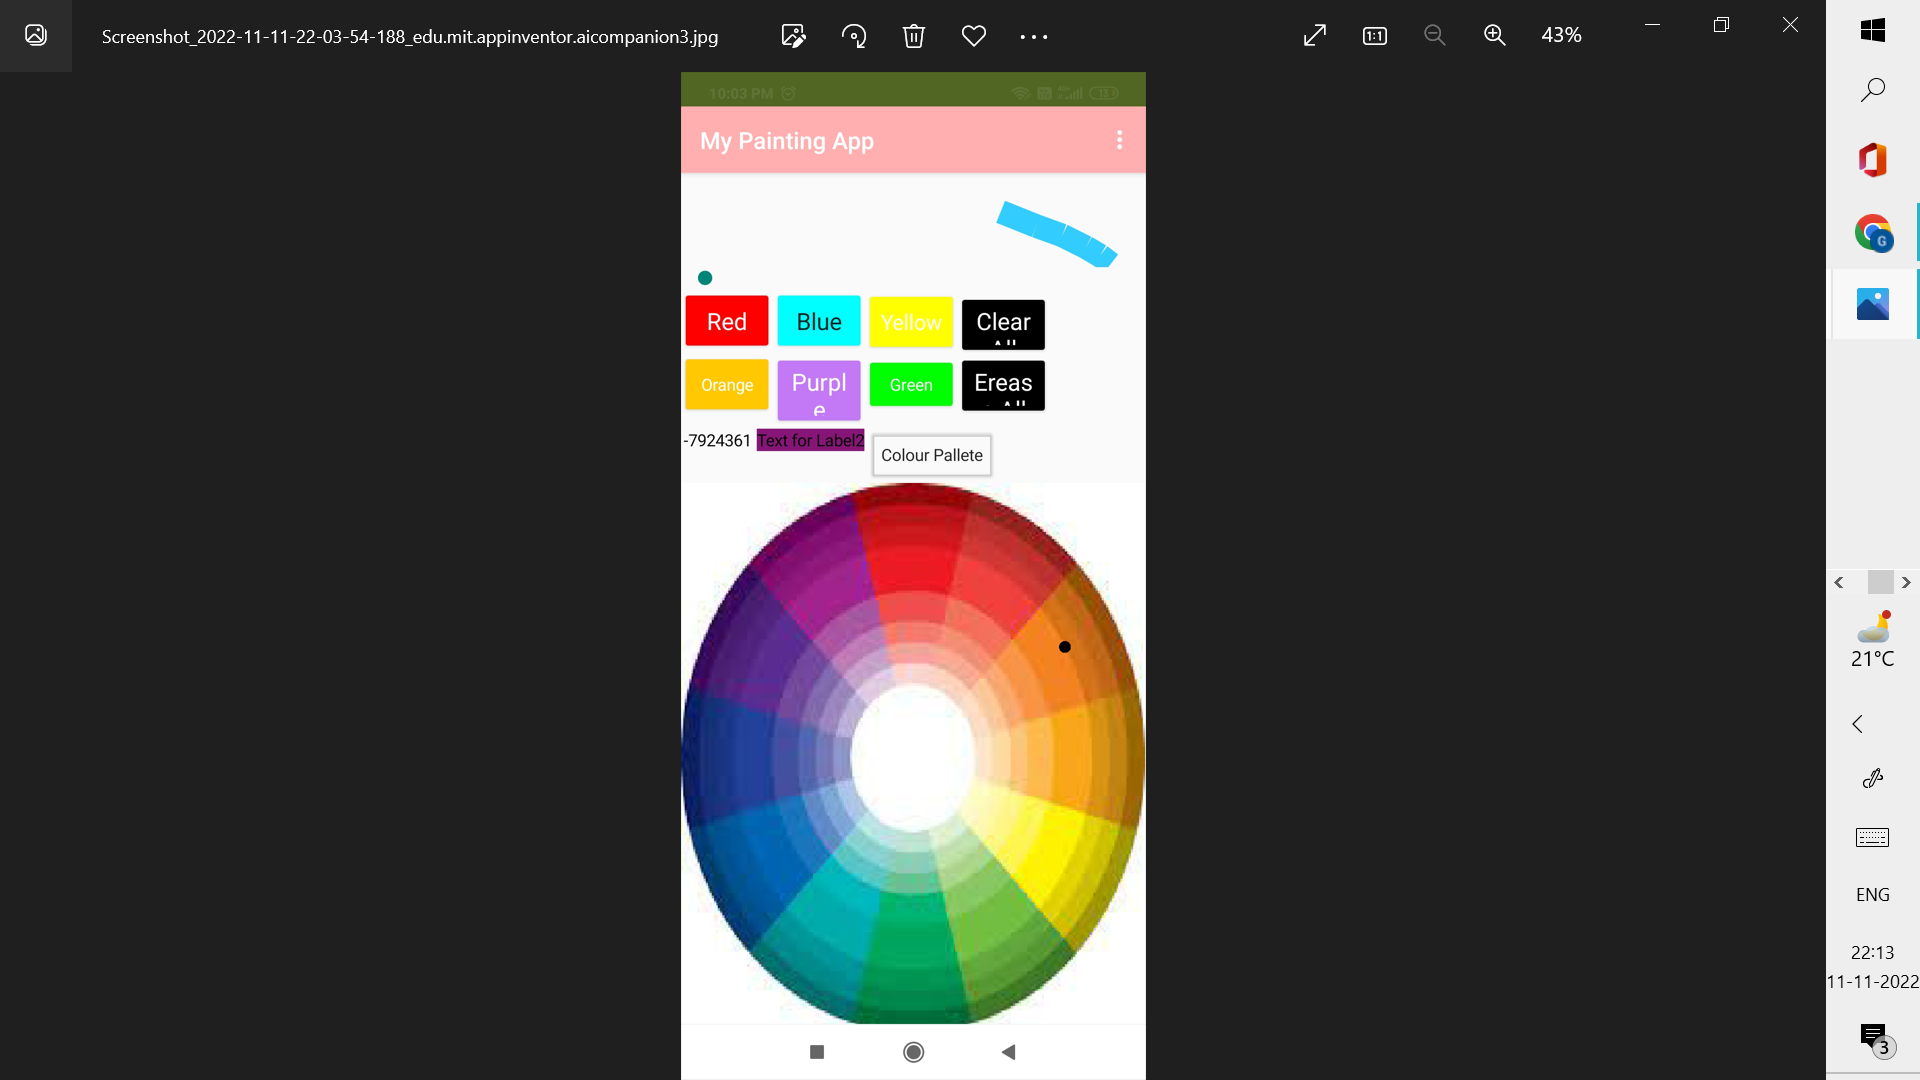Switch to actual size with the 1:1 icon
Screen dimensions: 1920x1080
tap(1374, 35)
